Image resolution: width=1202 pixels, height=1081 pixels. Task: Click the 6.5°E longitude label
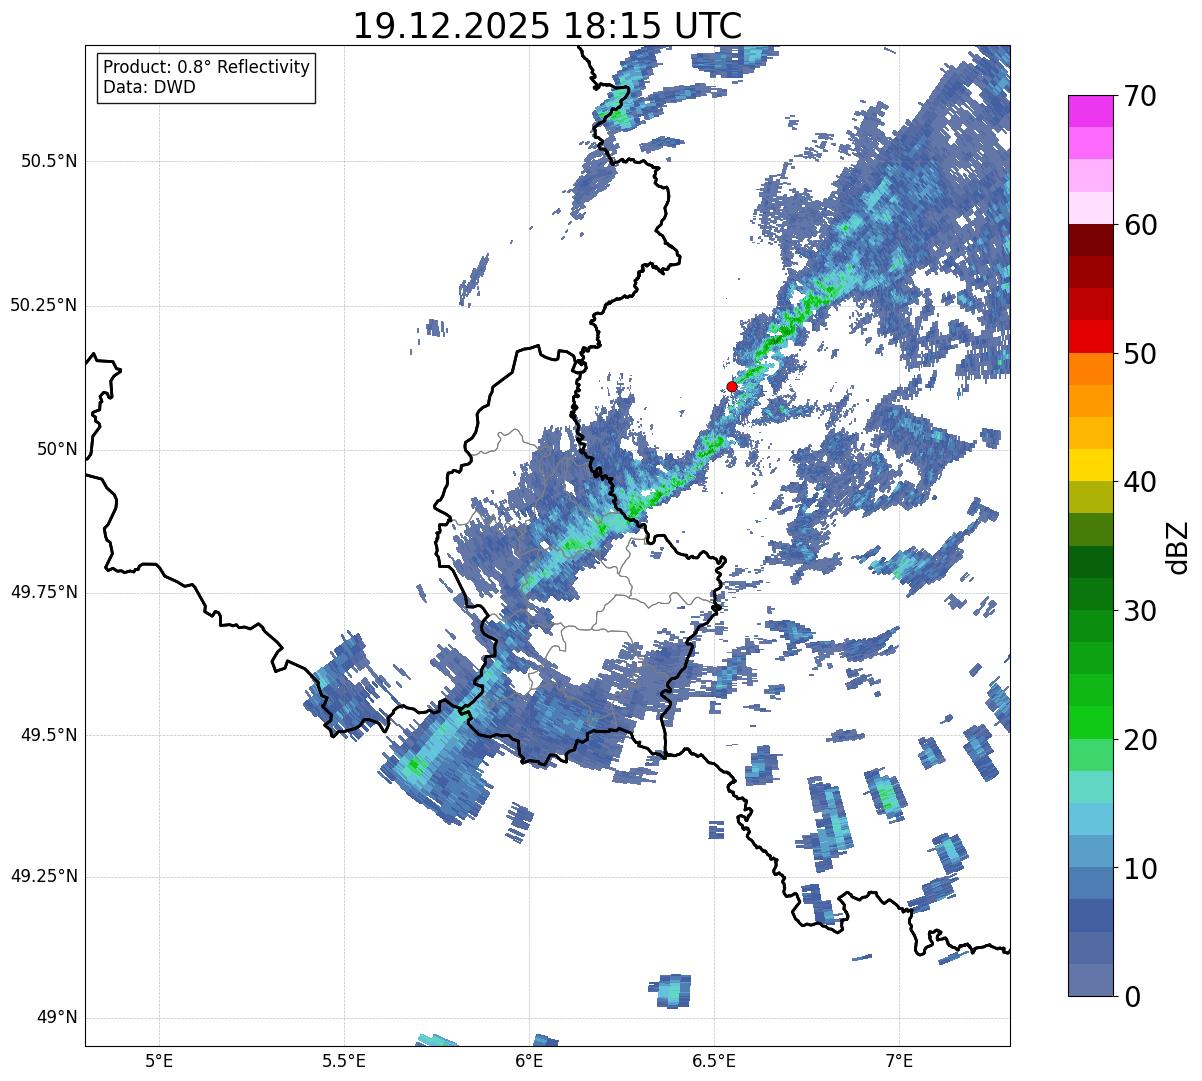click(x=714, y=1060)
